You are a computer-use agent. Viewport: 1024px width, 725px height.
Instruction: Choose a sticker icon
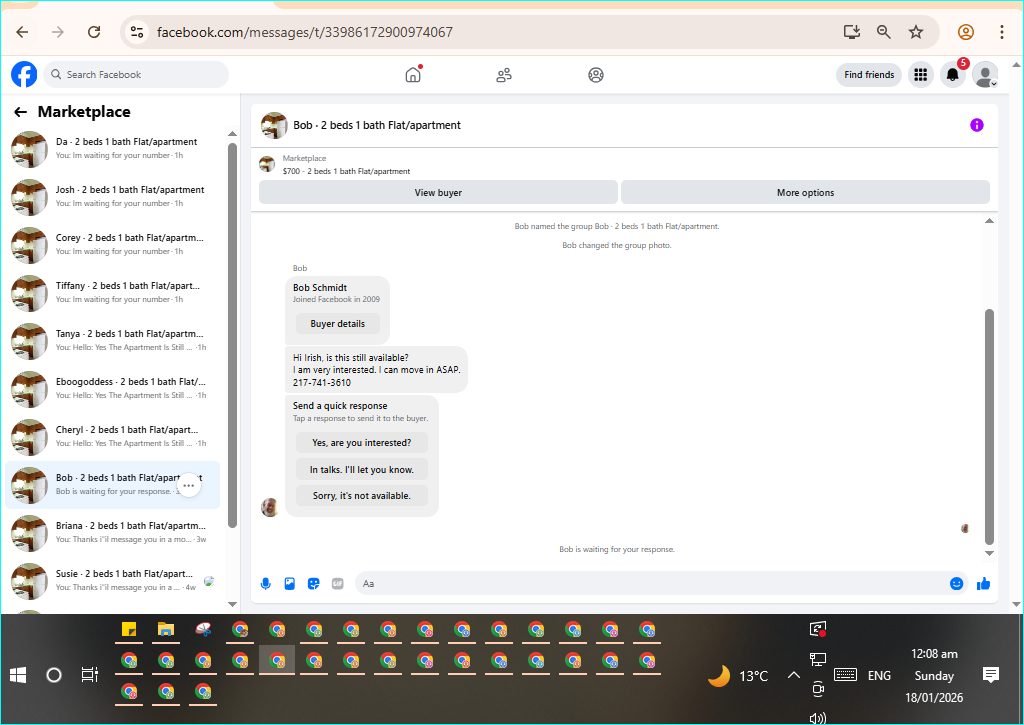(x=313, y=584)
